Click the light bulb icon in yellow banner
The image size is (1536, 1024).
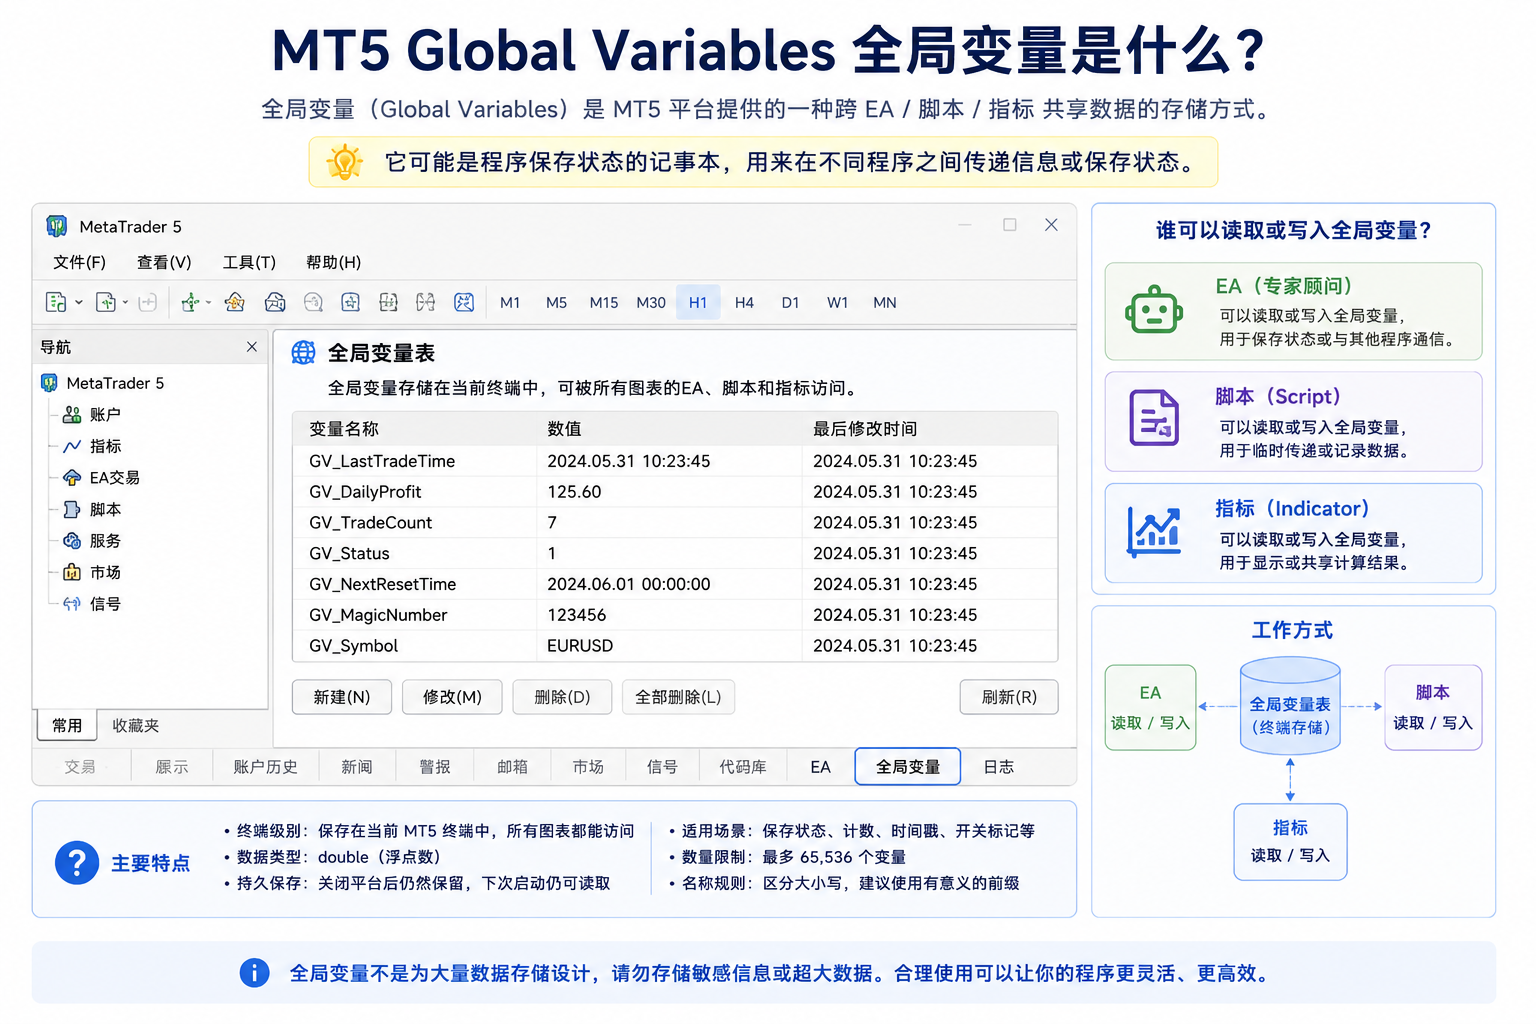pos(345,162)
